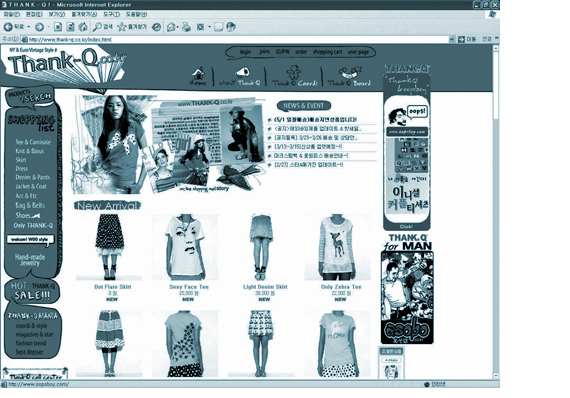This screenshot has height=398, width=570.
Task: Open the Edit button dropdown arrow
Action: (x=209, y=27)
